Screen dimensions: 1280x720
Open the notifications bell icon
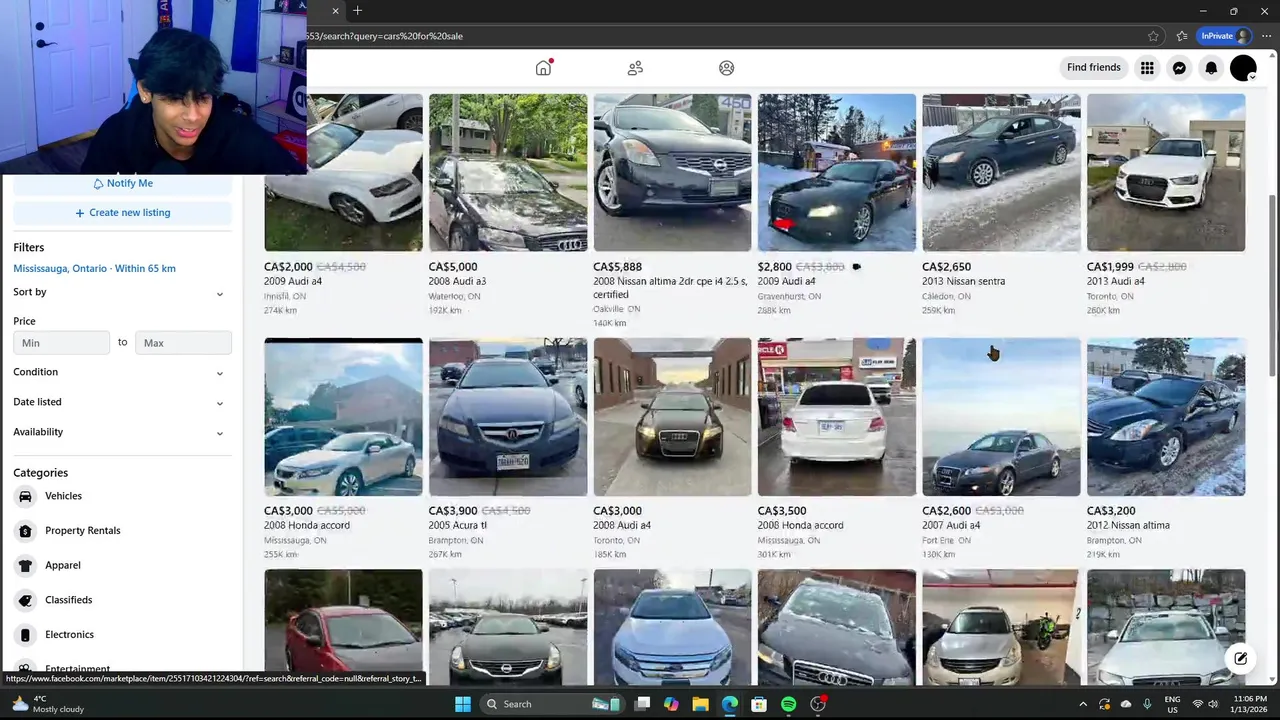coord(1211,68)
